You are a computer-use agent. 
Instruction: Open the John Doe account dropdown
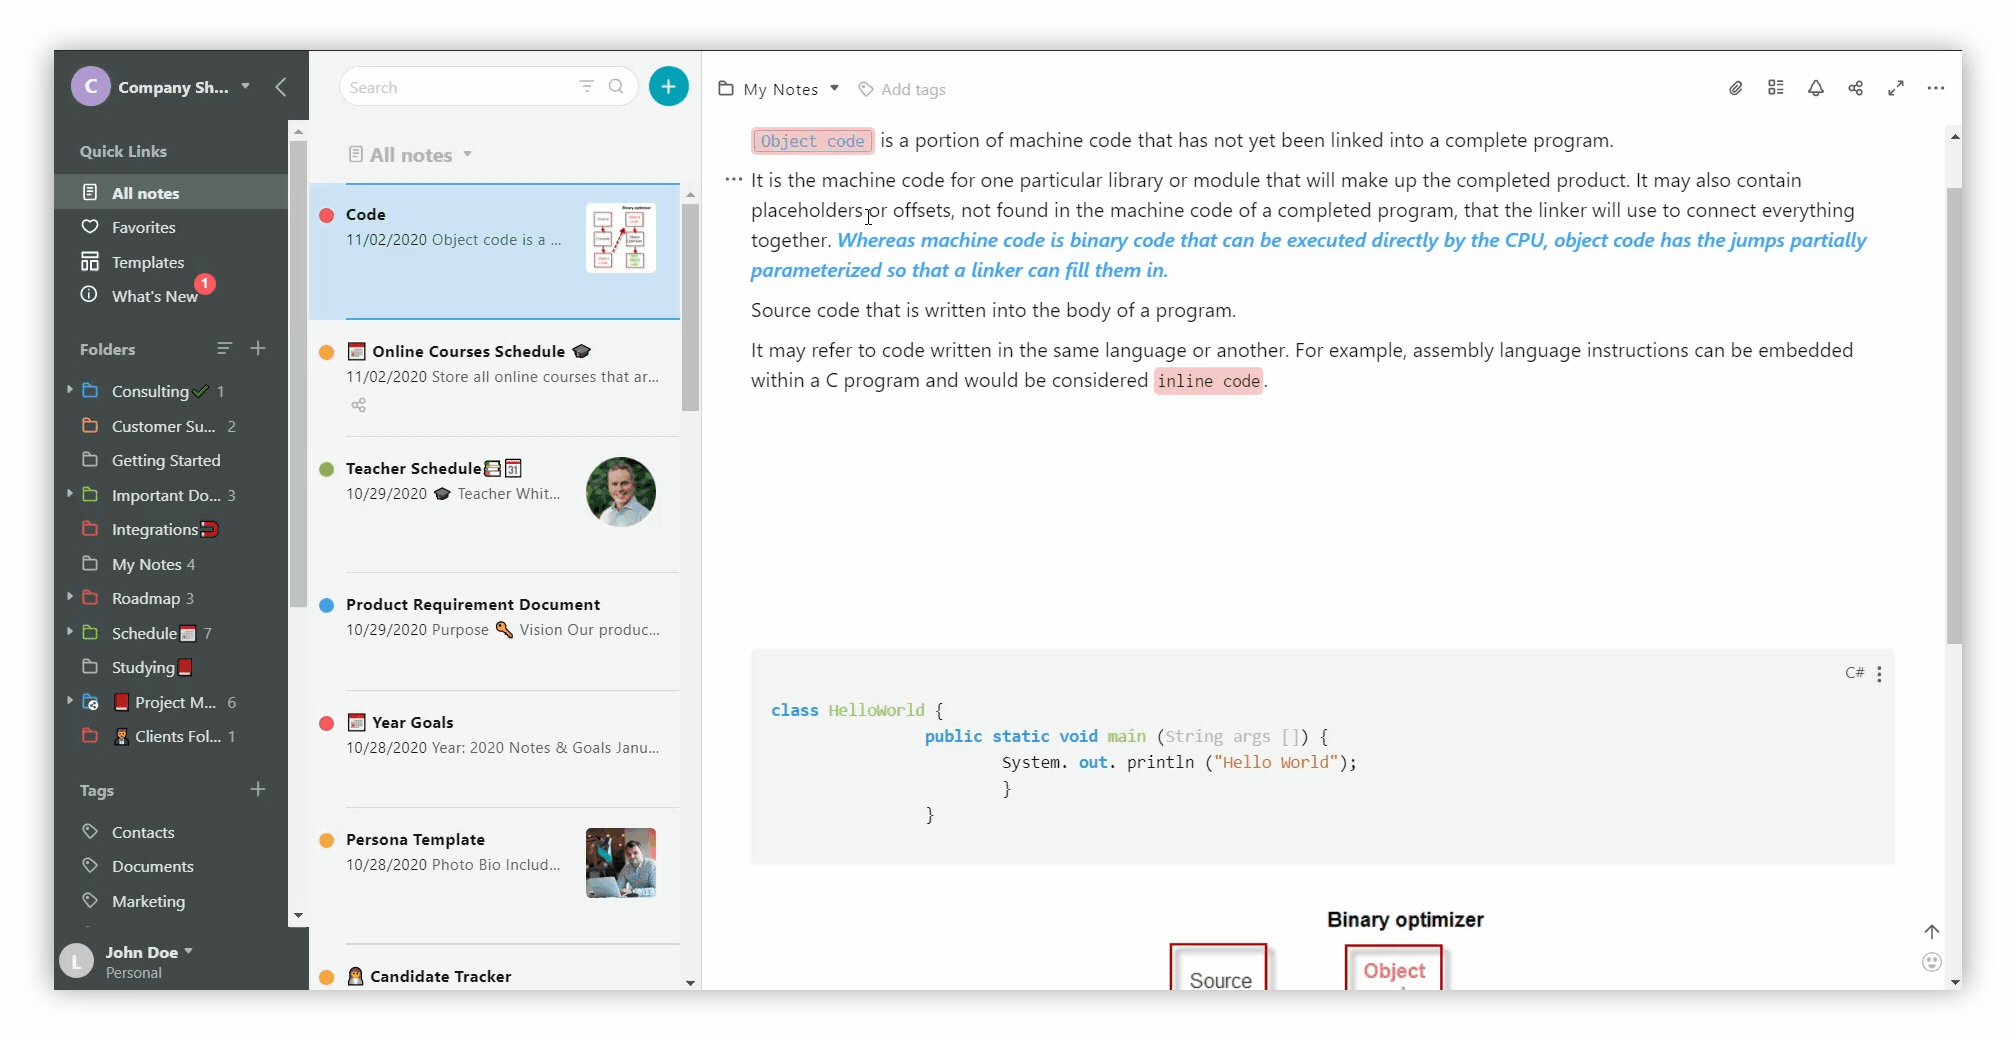189,951
